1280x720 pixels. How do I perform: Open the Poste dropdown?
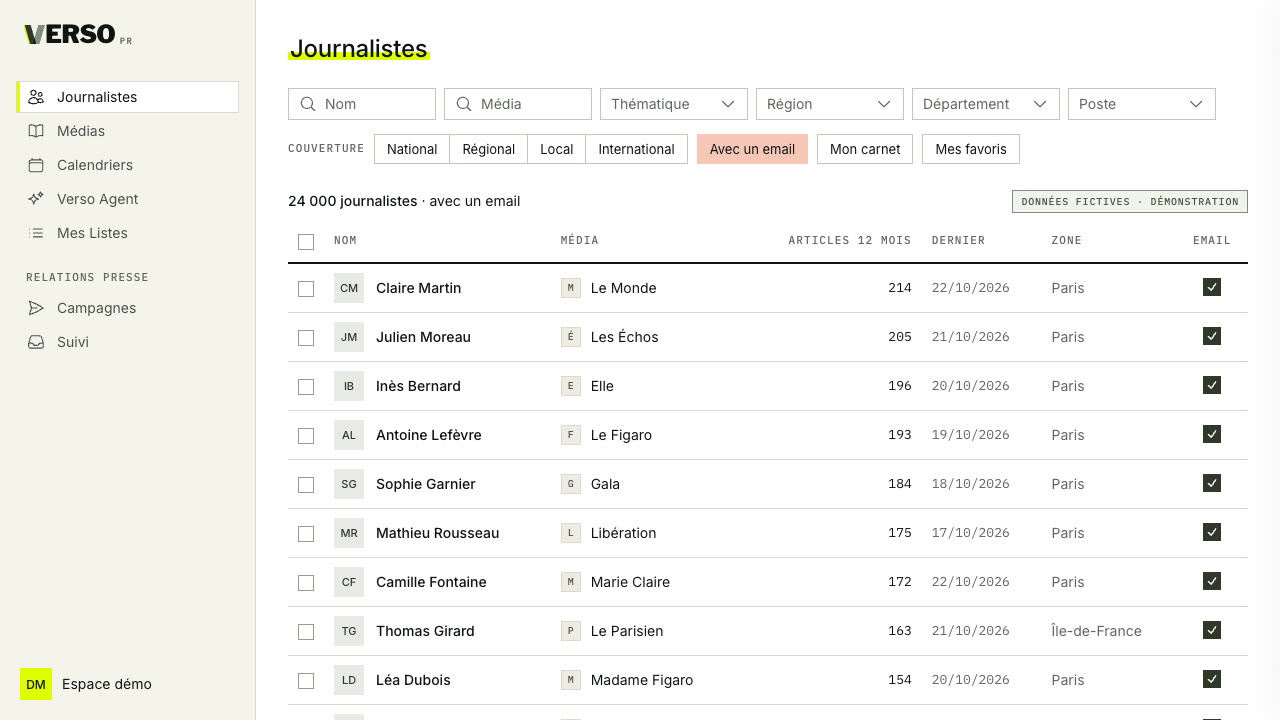pos(1142,104)
